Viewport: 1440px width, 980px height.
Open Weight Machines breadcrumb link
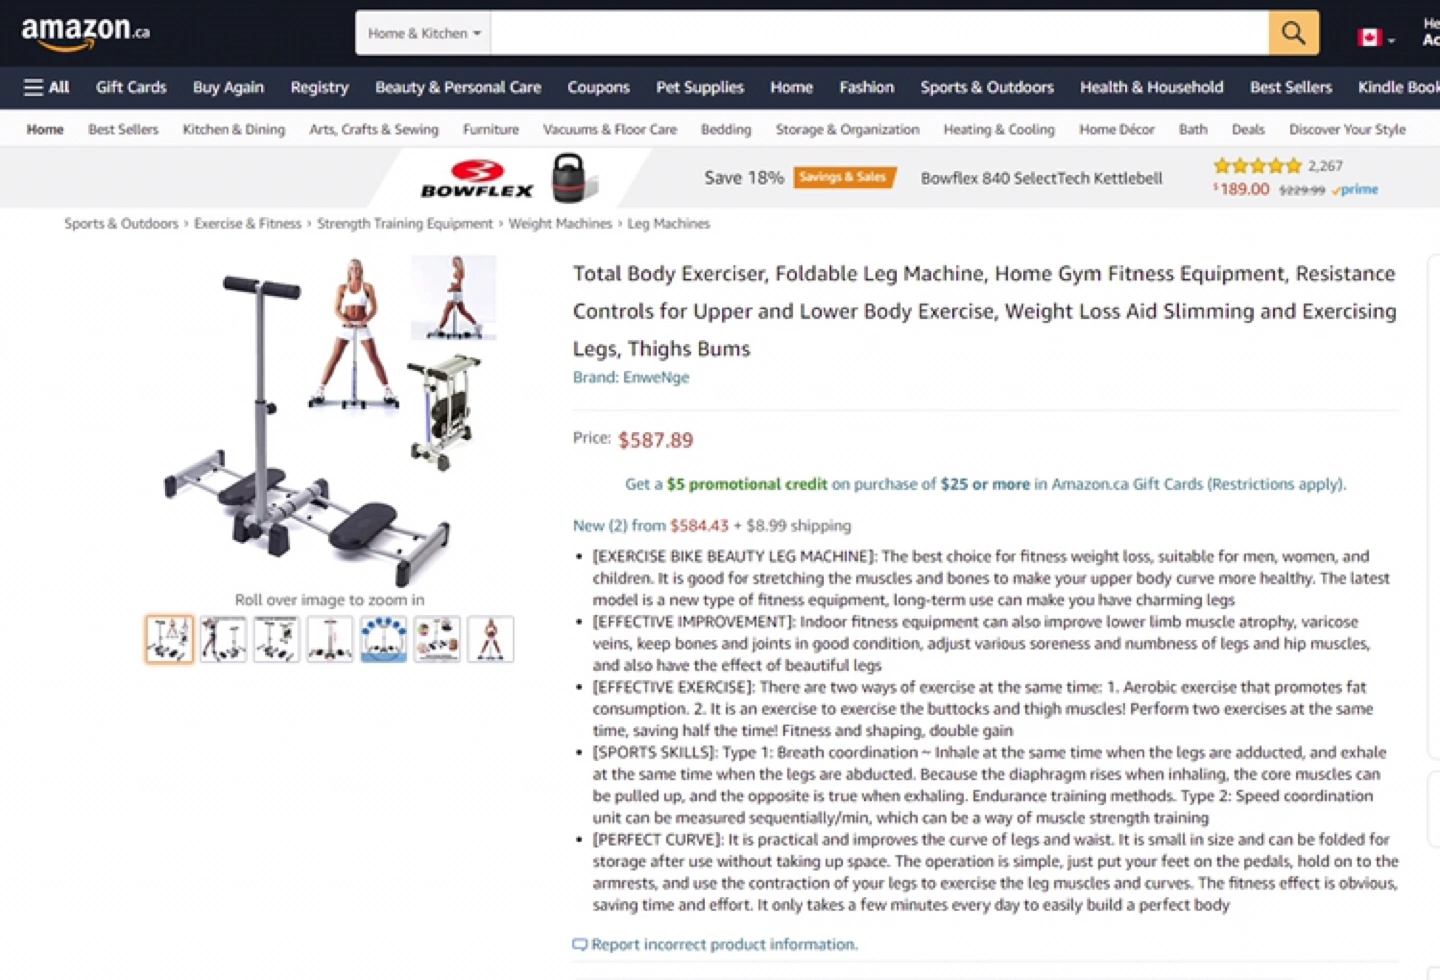tap(560, 224)
